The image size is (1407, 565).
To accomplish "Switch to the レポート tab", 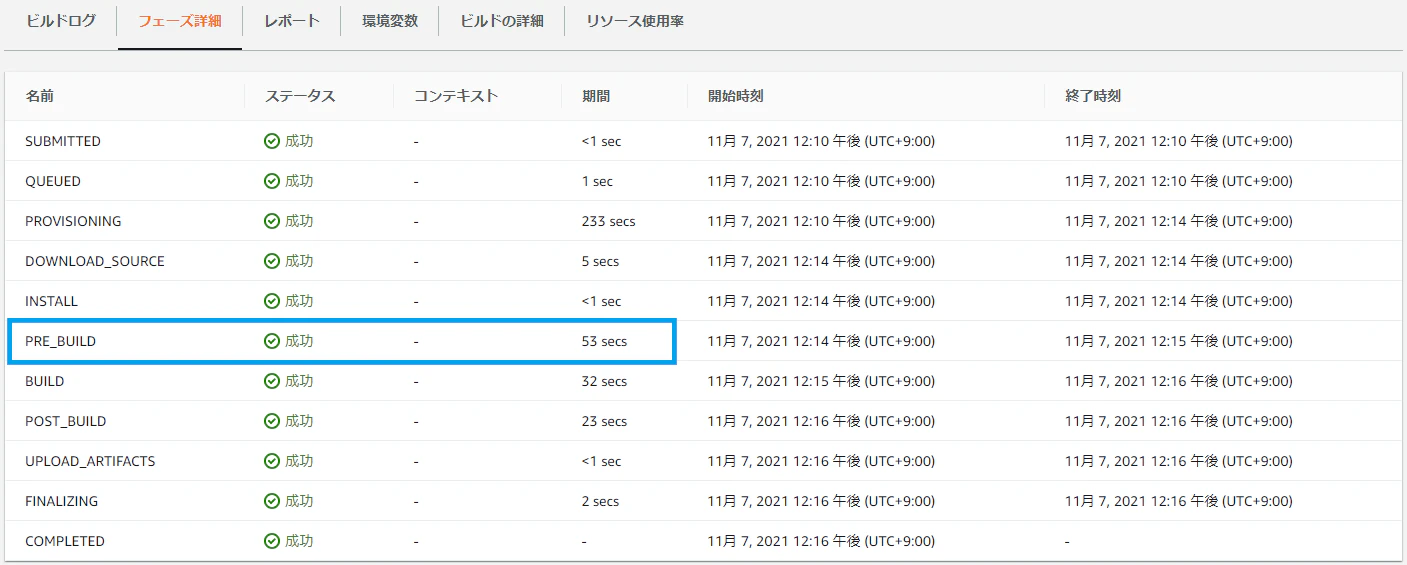I will (x=292, y=21).
